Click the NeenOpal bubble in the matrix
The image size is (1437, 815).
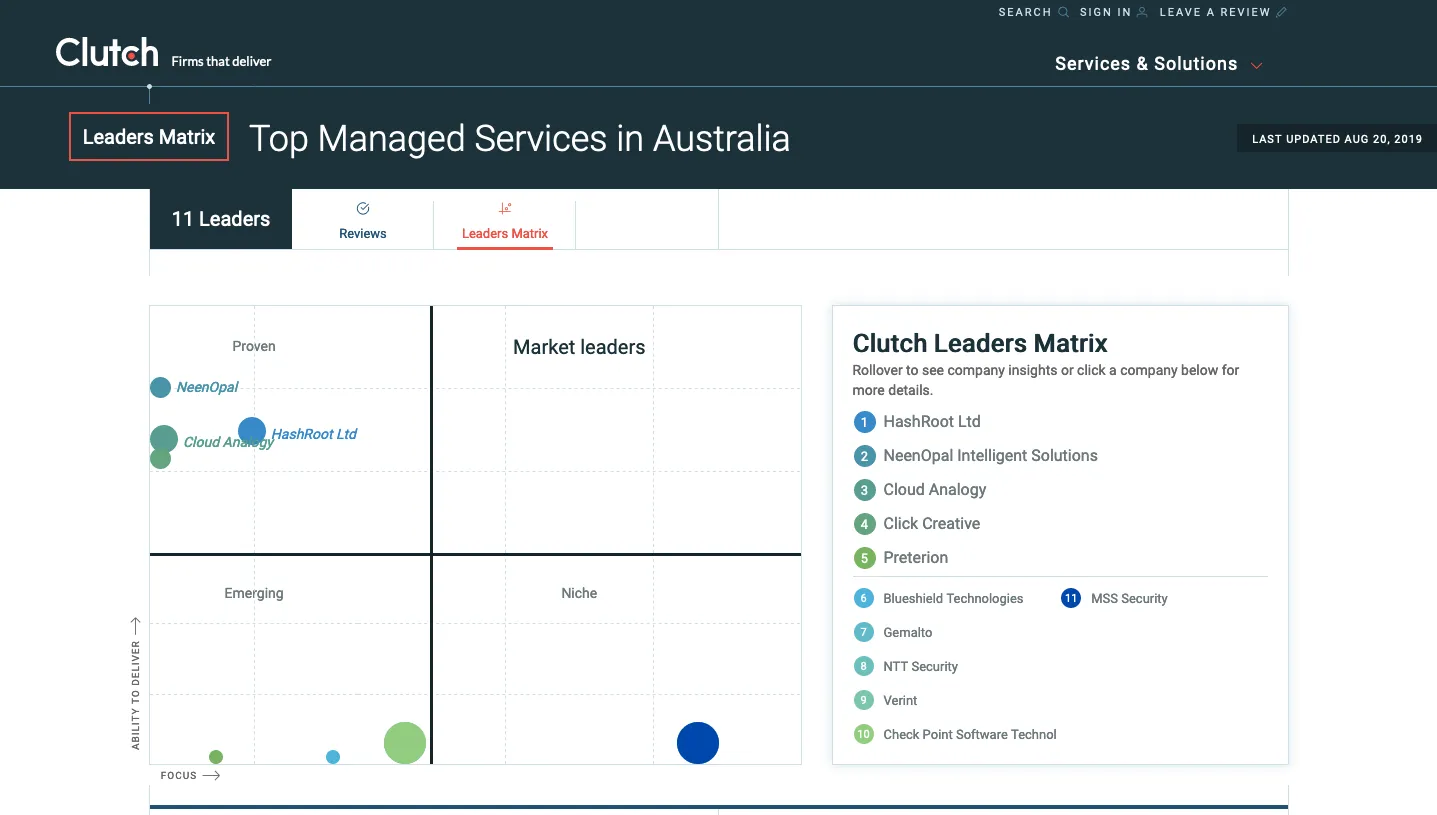[x=160, y=387]
